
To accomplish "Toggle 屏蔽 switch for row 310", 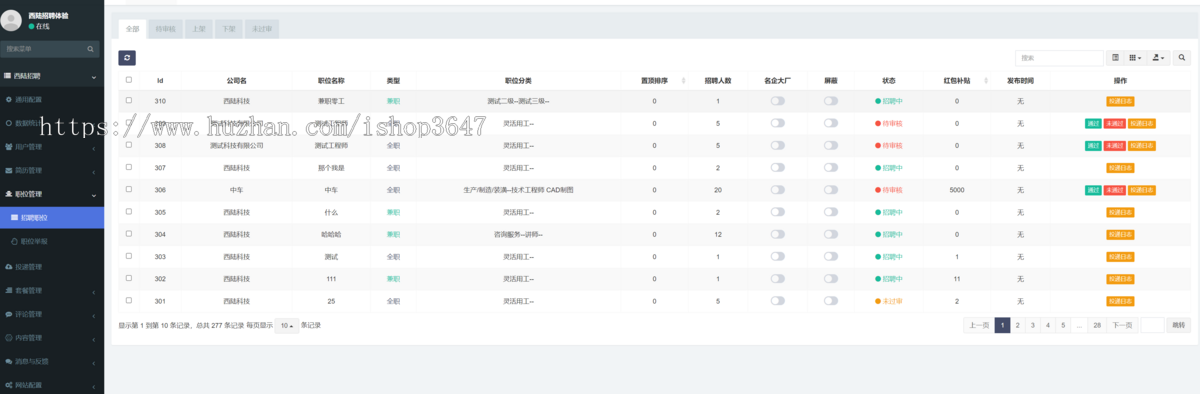I will [831, 101].
